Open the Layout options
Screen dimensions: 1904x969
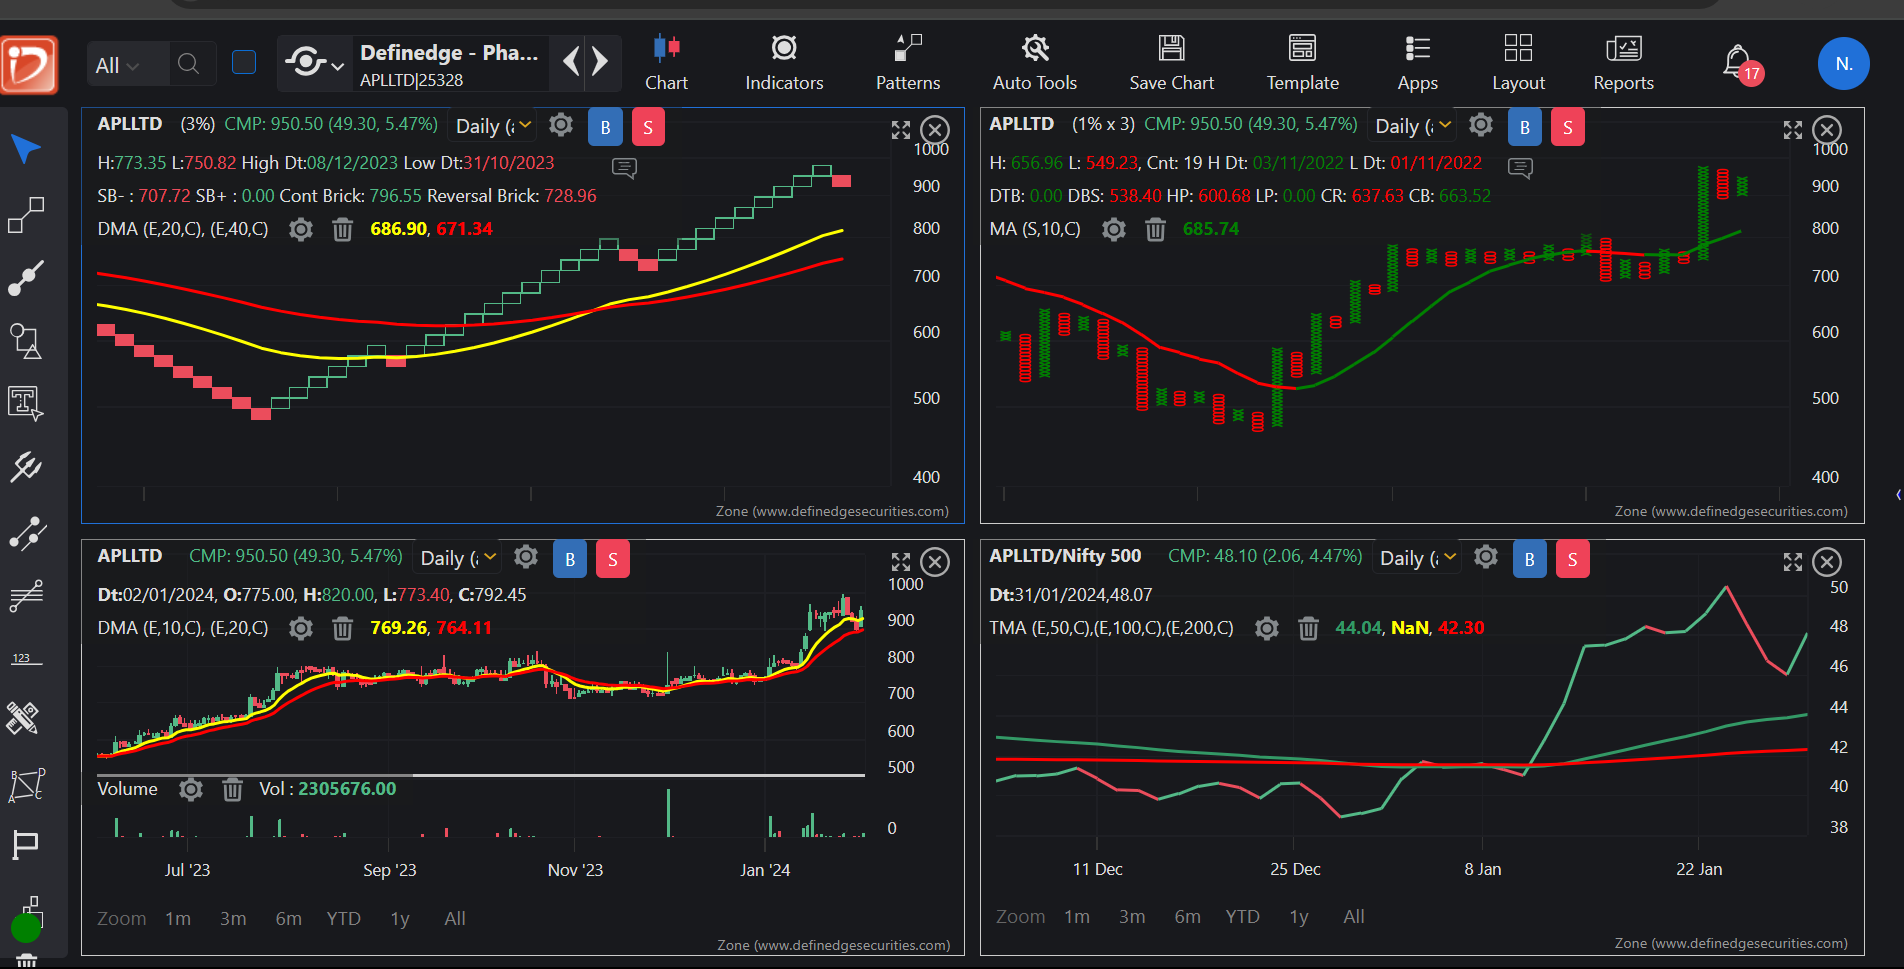click(1518, 64)
